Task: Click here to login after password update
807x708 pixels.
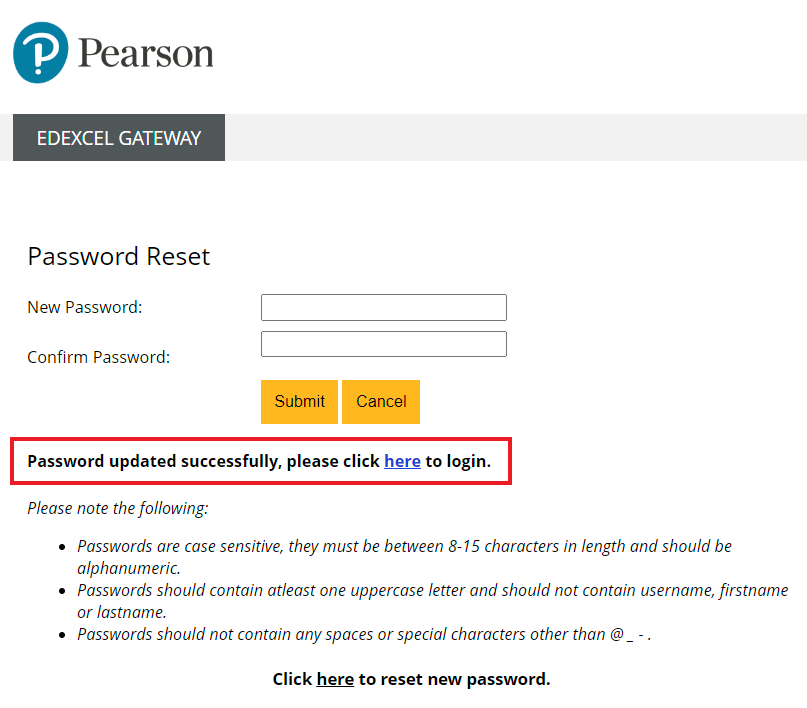Action: (x=402, y=461)
